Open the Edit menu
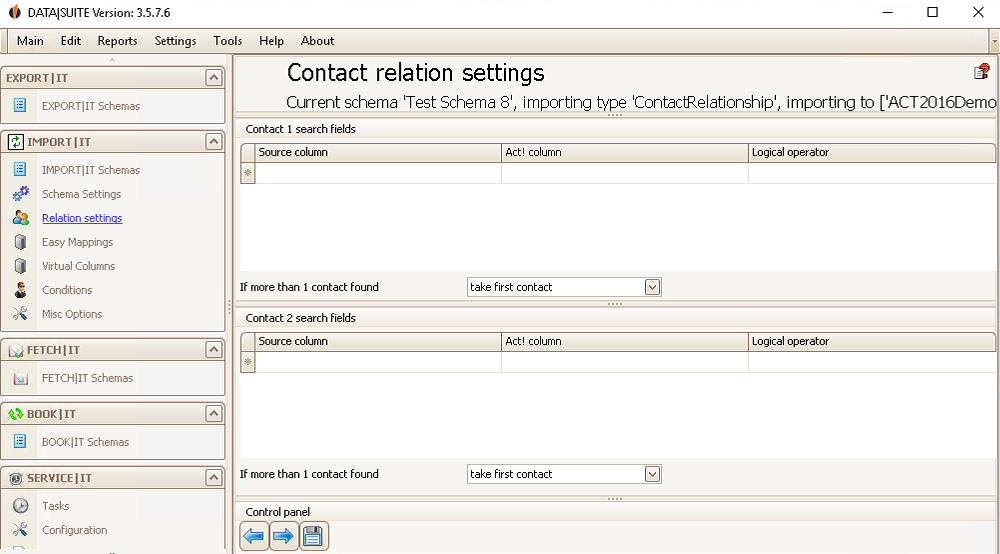Image resolution: width=1000 pixels, height=554 pixels. (x=71, y=41)
